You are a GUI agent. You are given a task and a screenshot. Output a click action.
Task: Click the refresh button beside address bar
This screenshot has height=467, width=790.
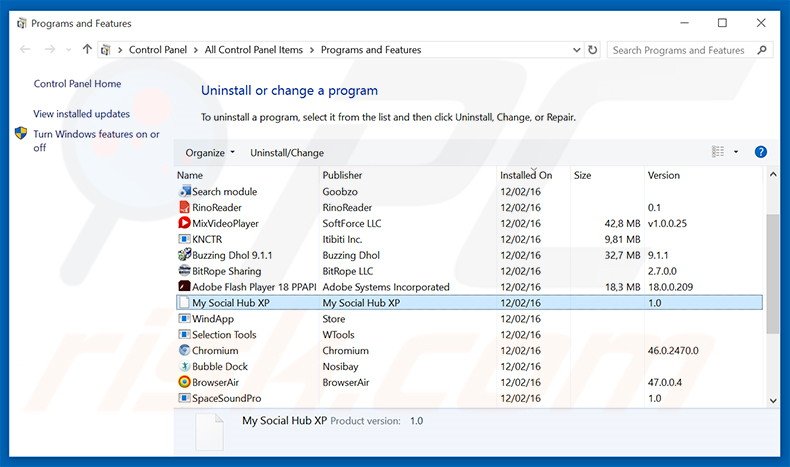pos(593,50)
